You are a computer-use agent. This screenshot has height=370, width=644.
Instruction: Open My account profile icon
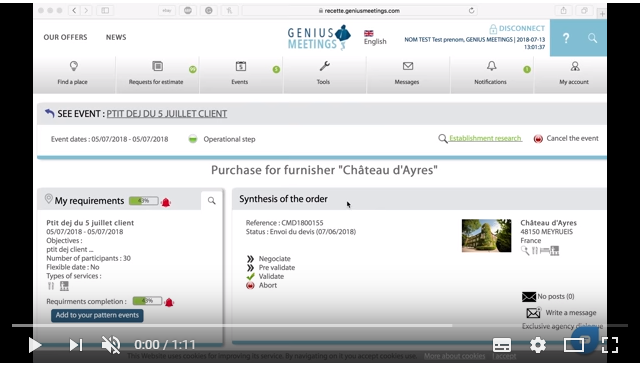(x=574, y=74)
